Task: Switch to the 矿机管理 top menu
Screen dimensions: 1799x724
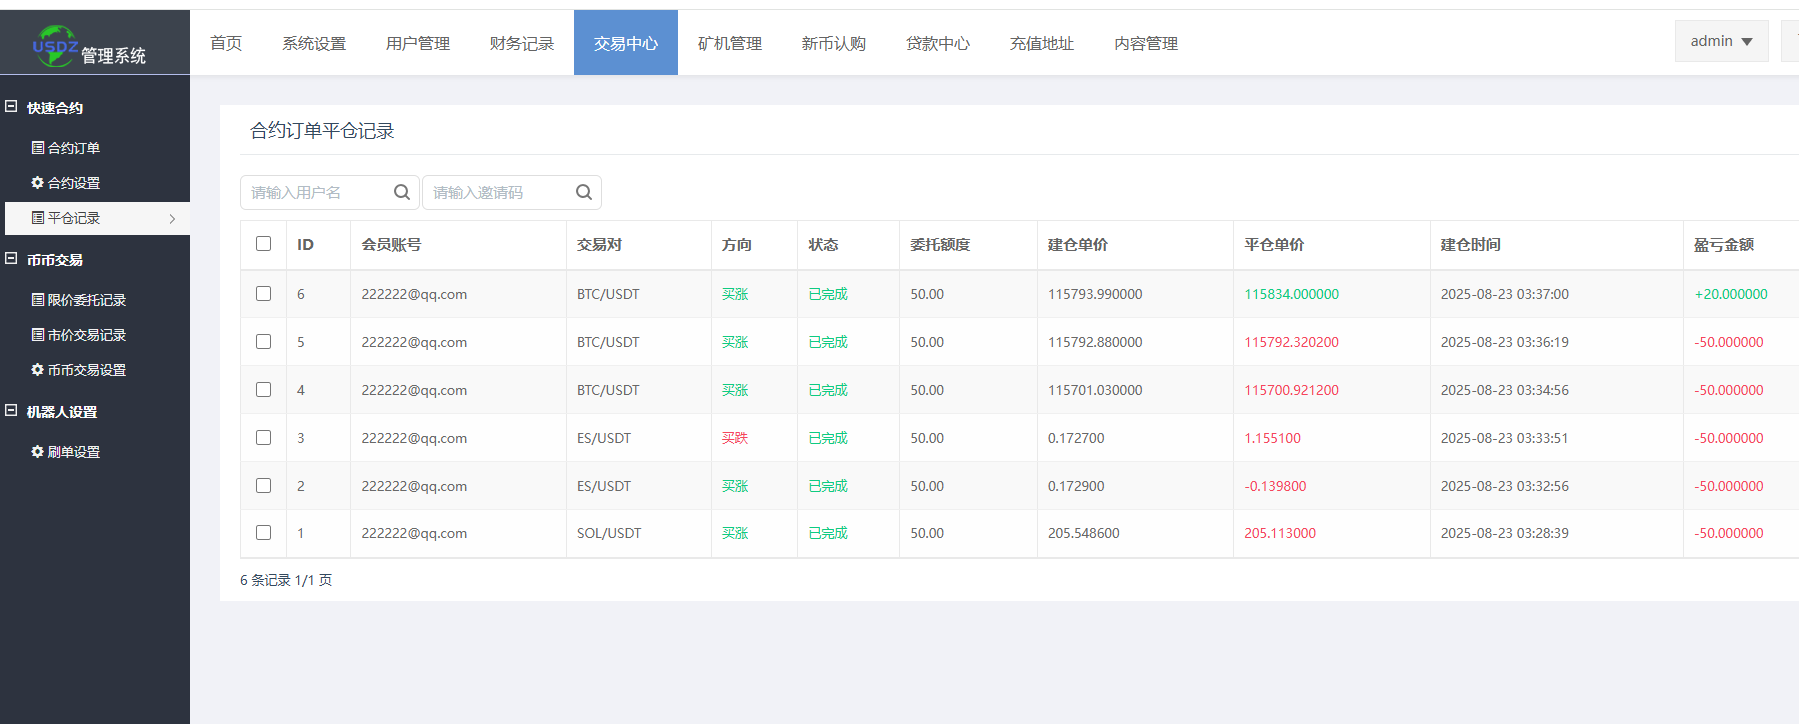Action: 729,43
